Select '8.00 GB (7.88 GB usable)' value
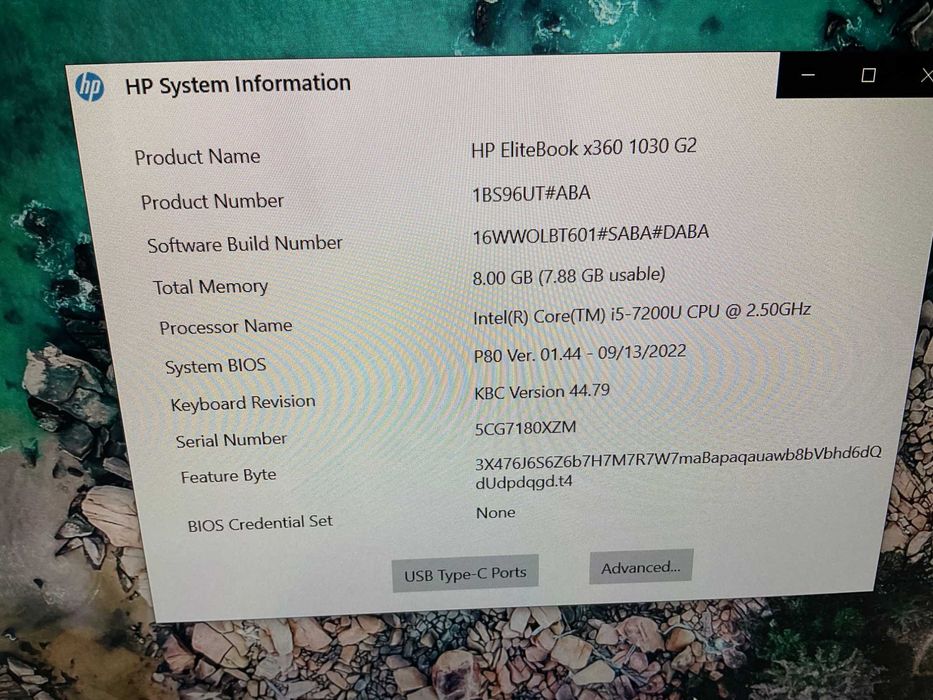933x700 pixels. click(569, 276)
